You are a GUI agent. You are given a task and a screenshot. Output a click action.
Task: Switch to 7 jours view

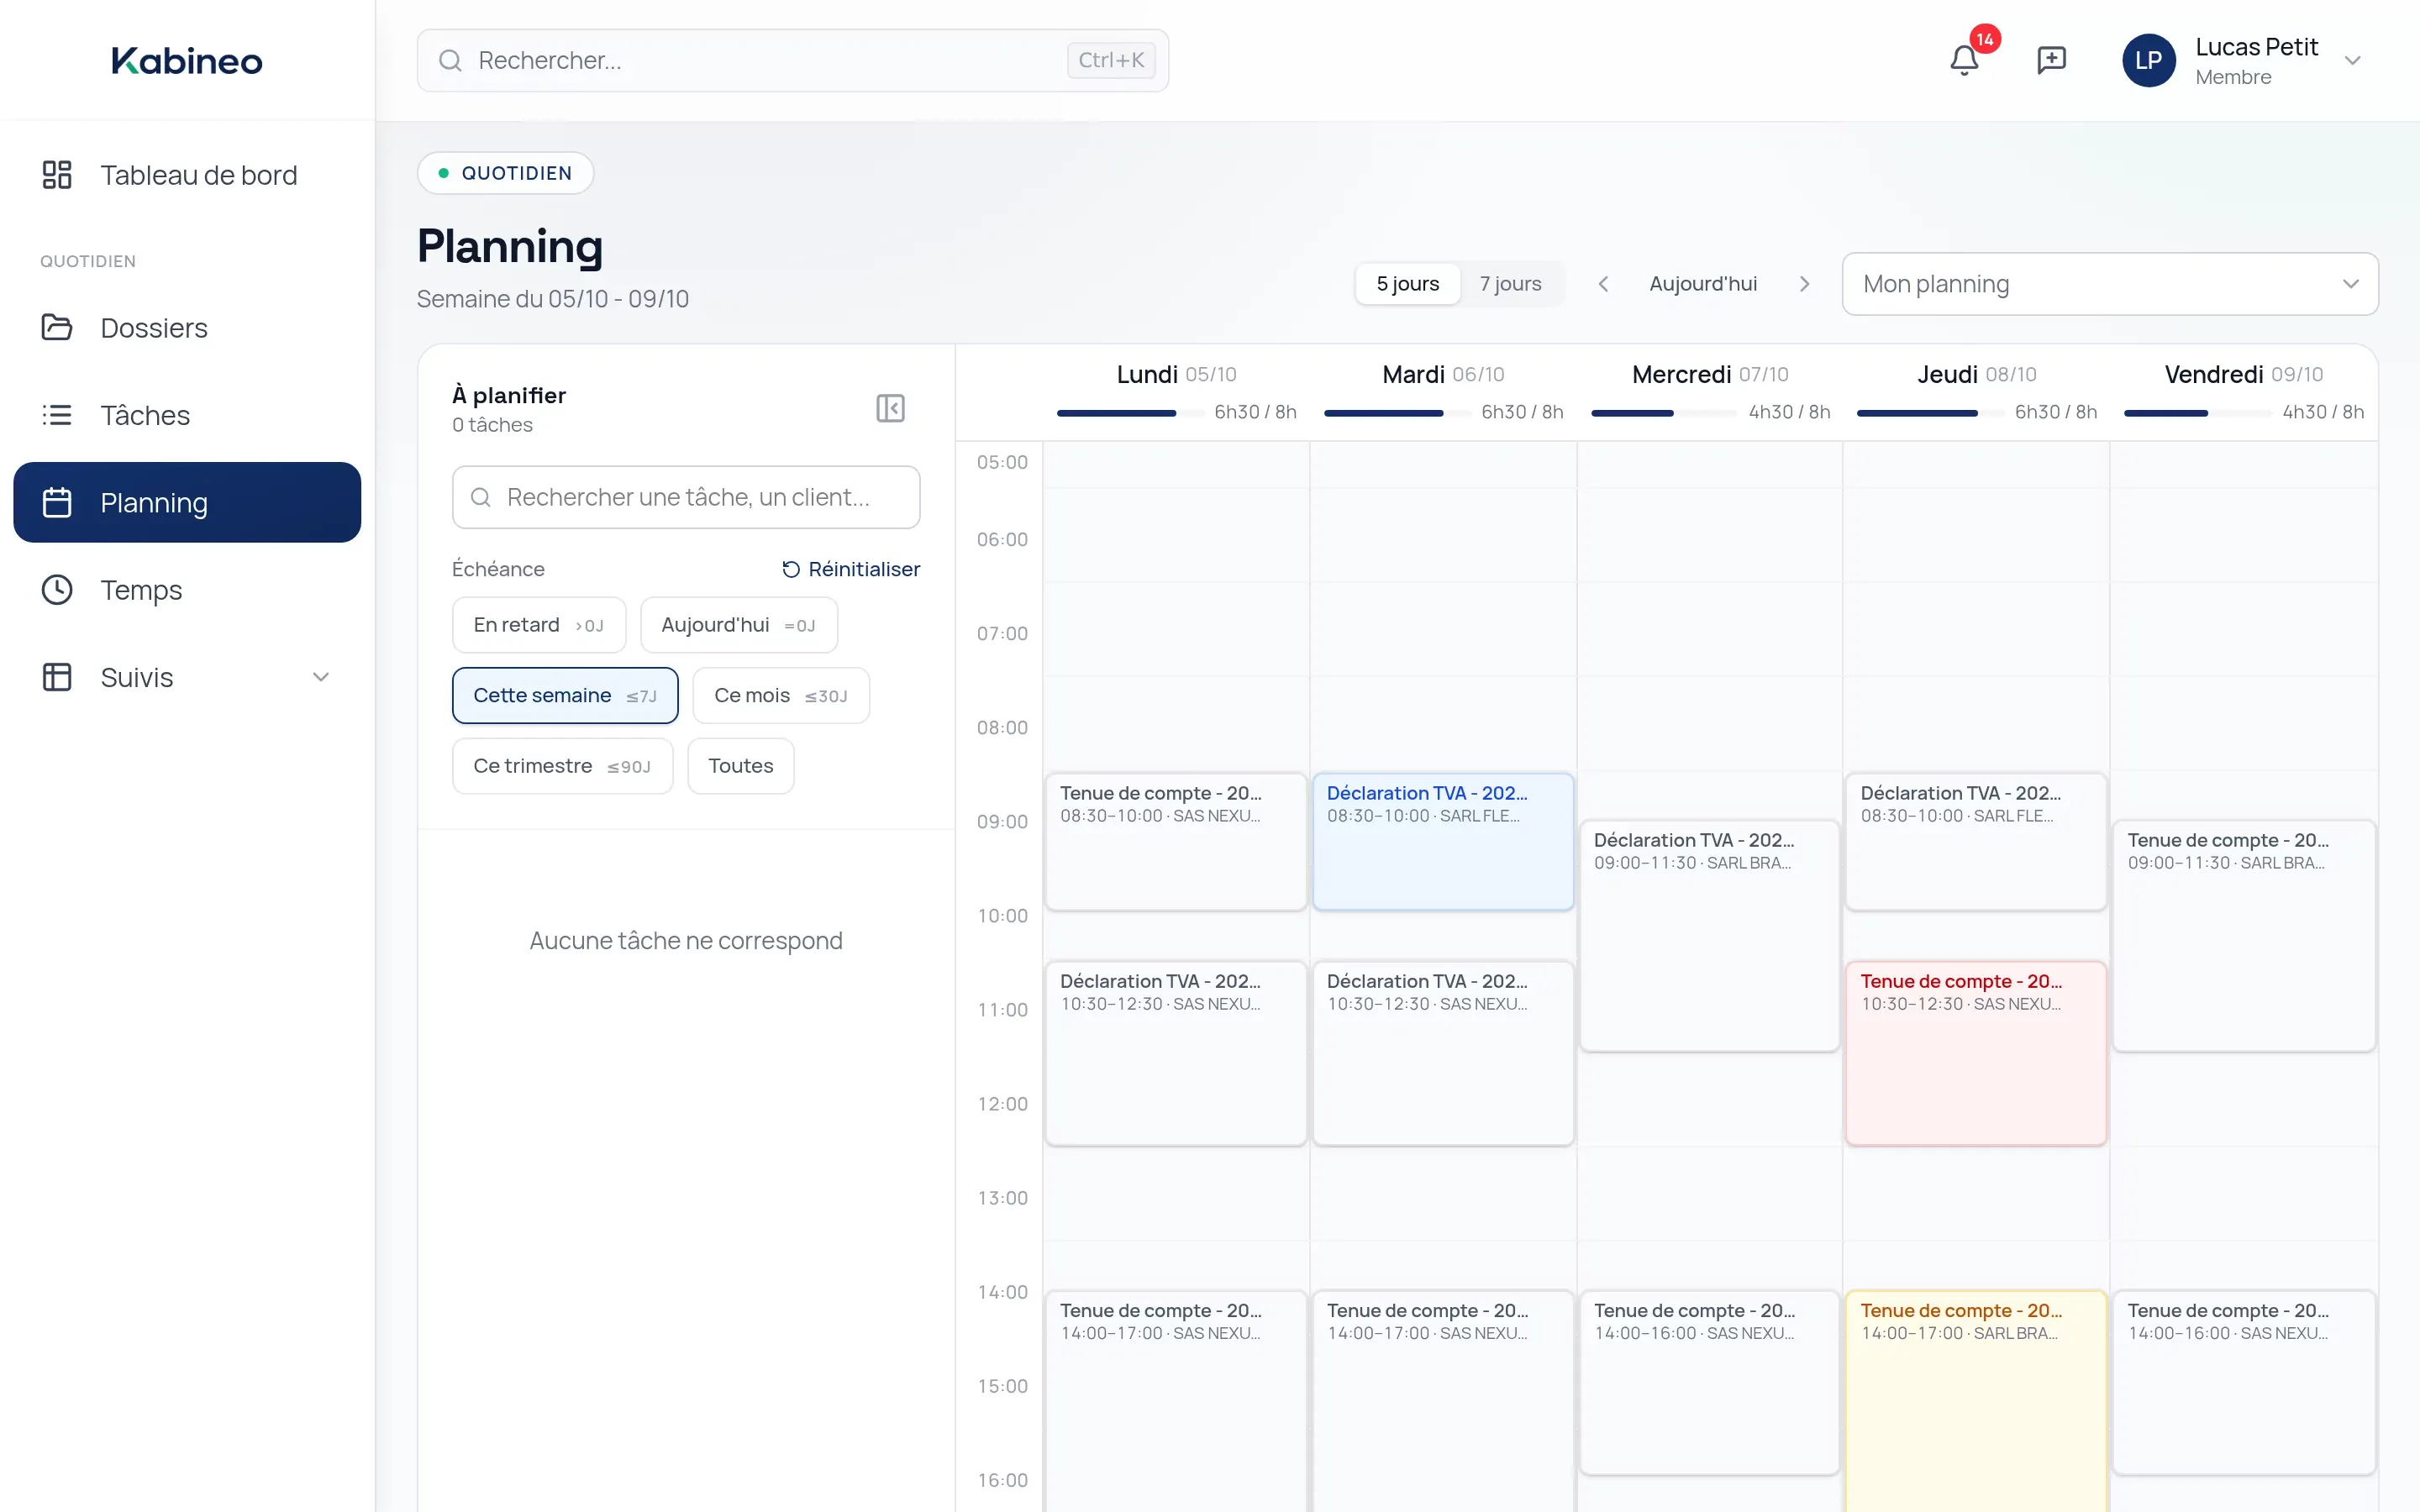tap(1510, 284)
